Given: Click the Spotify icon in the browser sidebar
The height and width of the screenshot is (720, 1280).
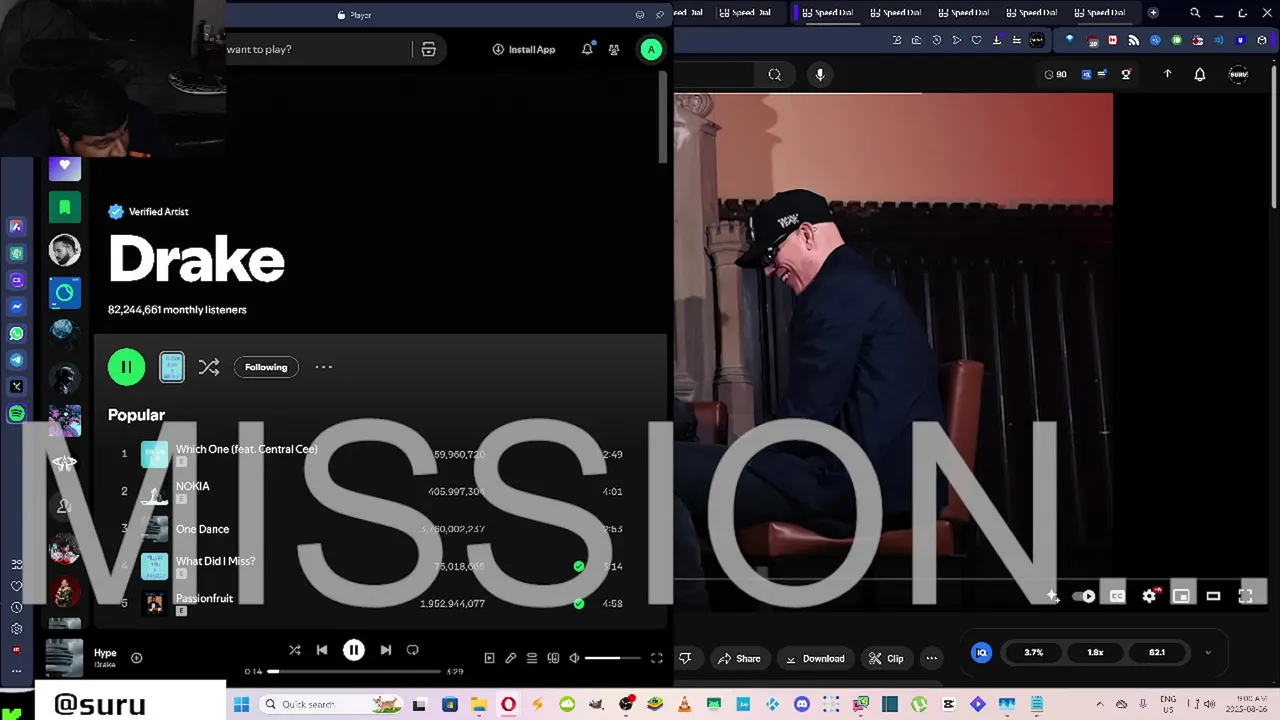Looking at the screenshot, I should pos(16,413).
